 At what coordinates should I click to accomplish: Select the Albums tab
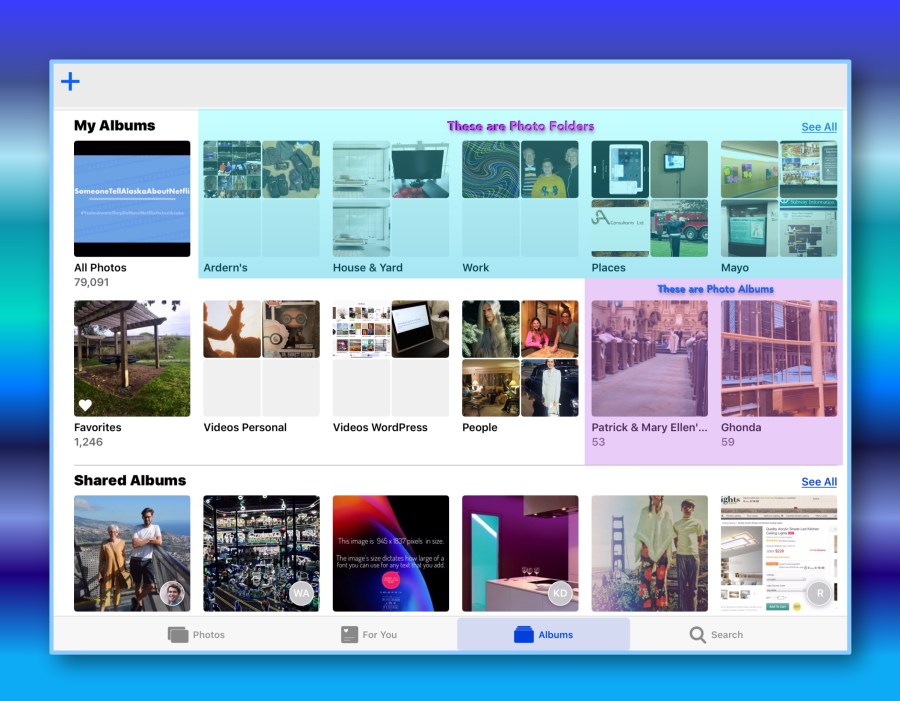coord(543,634)
